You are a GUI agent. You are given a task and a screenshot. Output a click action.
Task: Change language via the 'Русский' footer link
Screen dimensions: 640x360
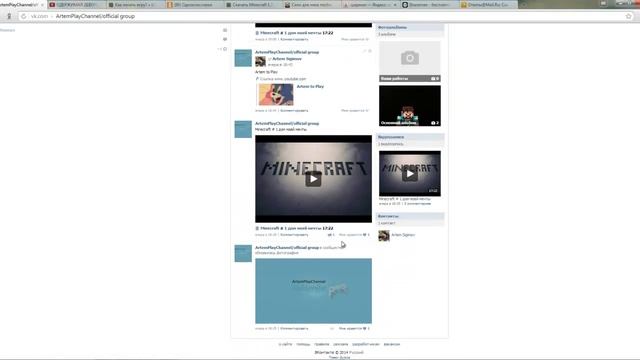tap(356, 352)
